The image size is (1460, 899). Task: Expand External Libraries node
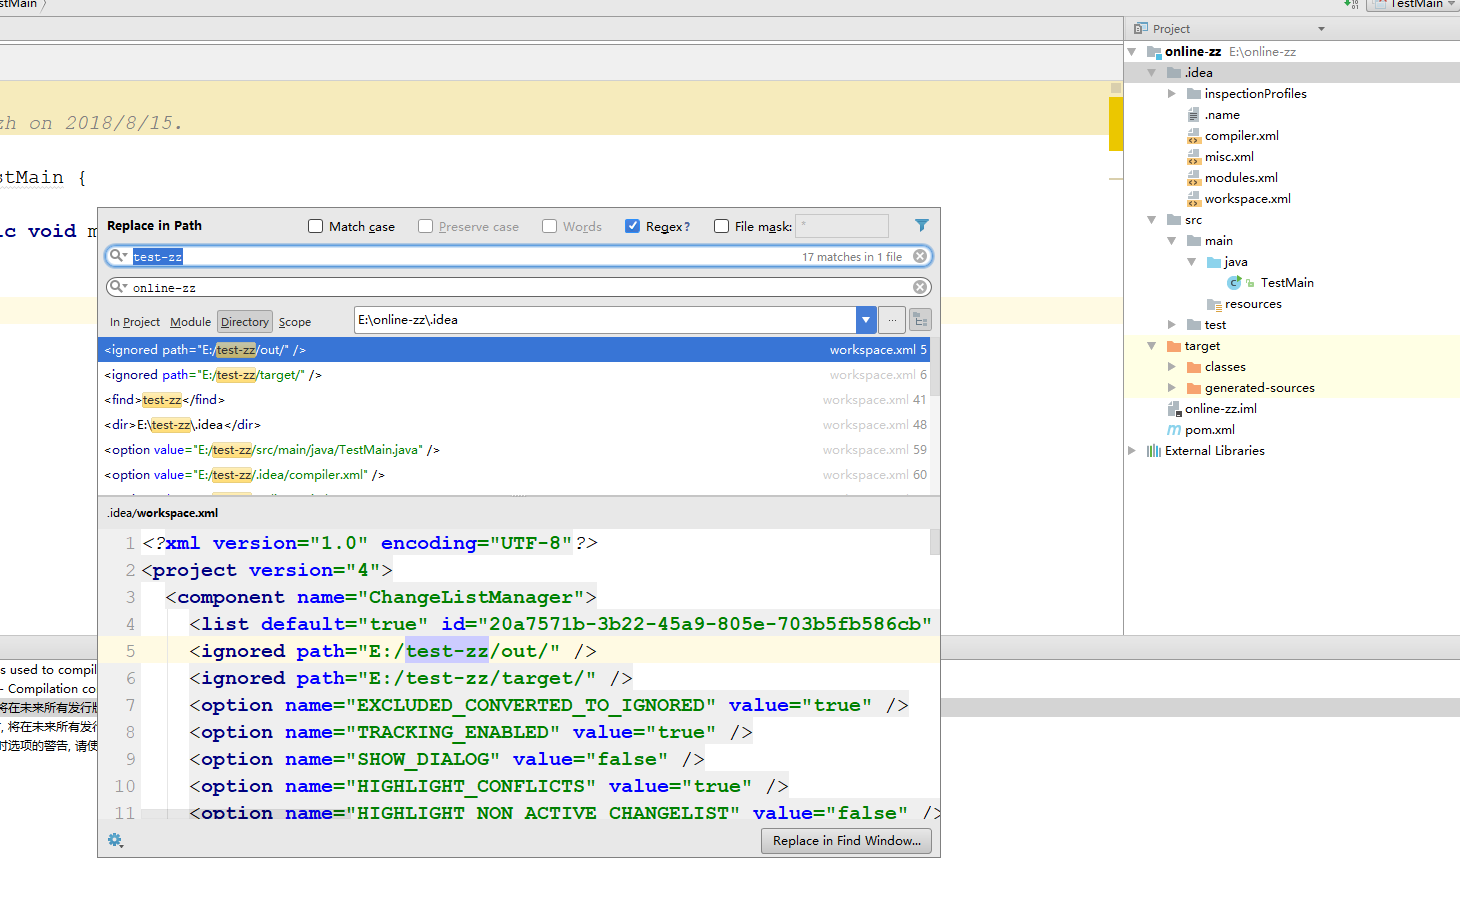(x=1132, y=451)
